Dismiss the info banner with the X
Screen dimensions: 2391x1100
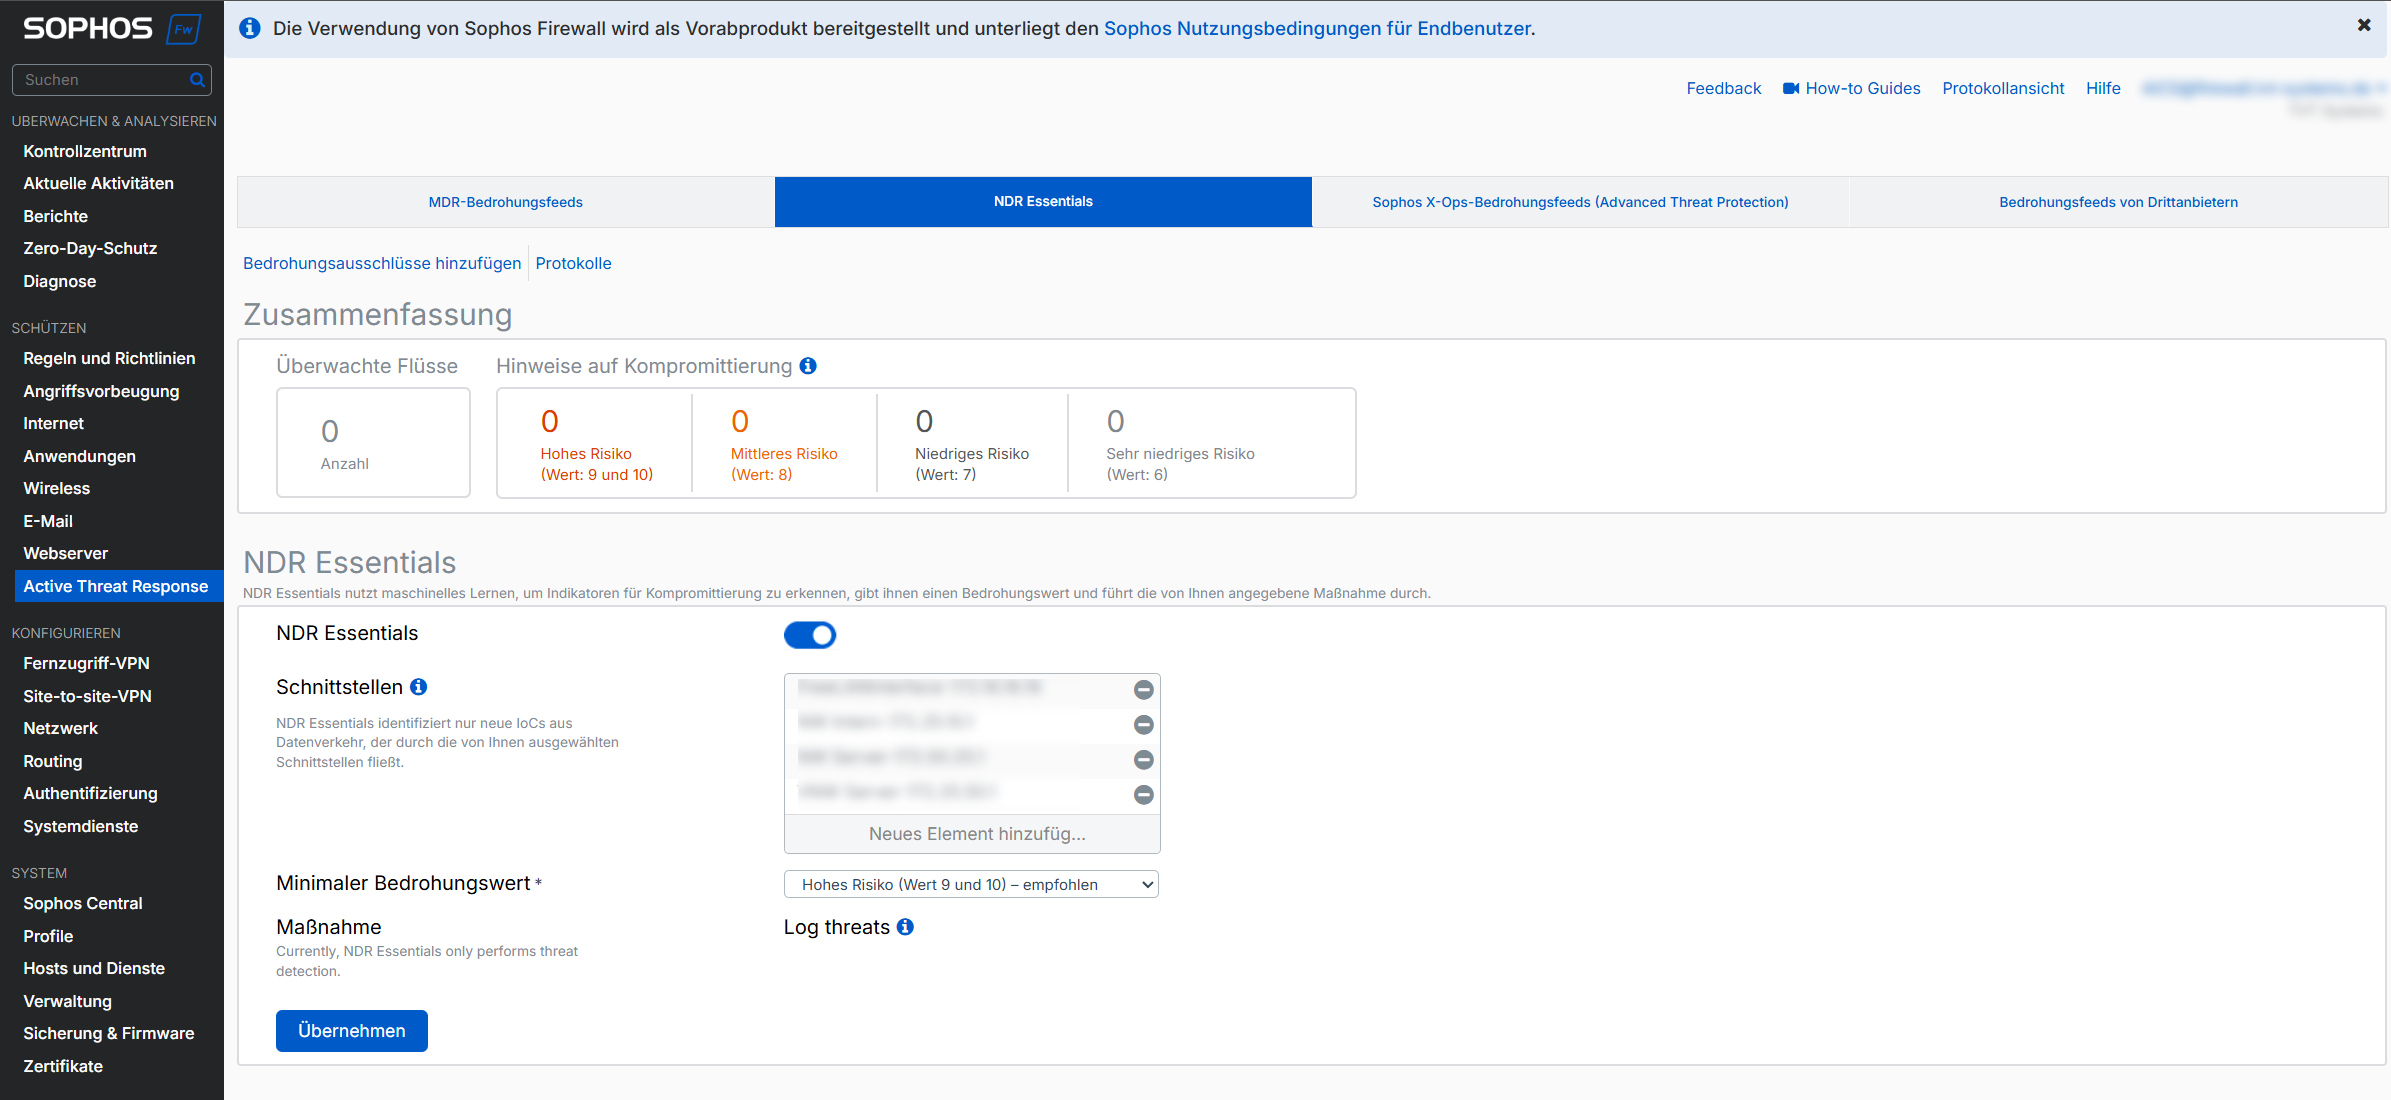2364,25
